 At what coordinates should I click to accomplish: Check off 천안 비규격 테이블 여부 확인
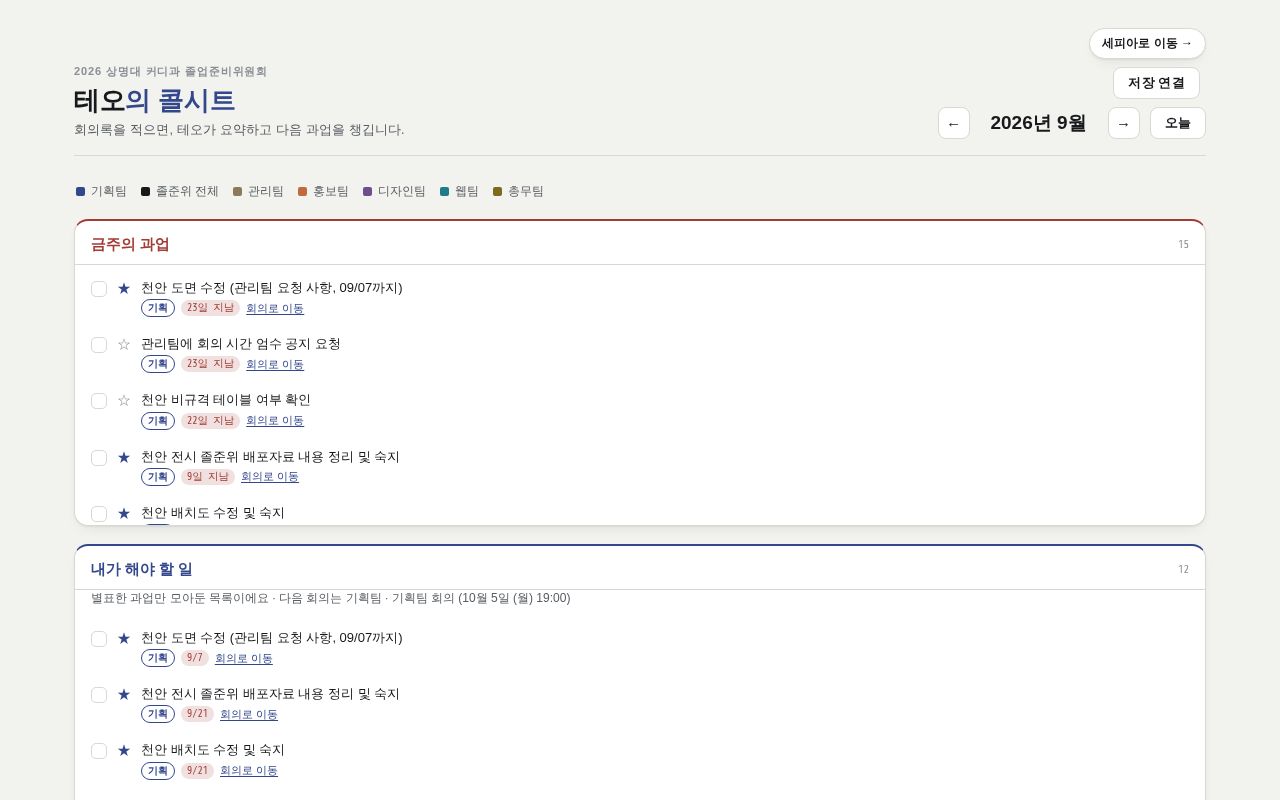coord(99,401)
